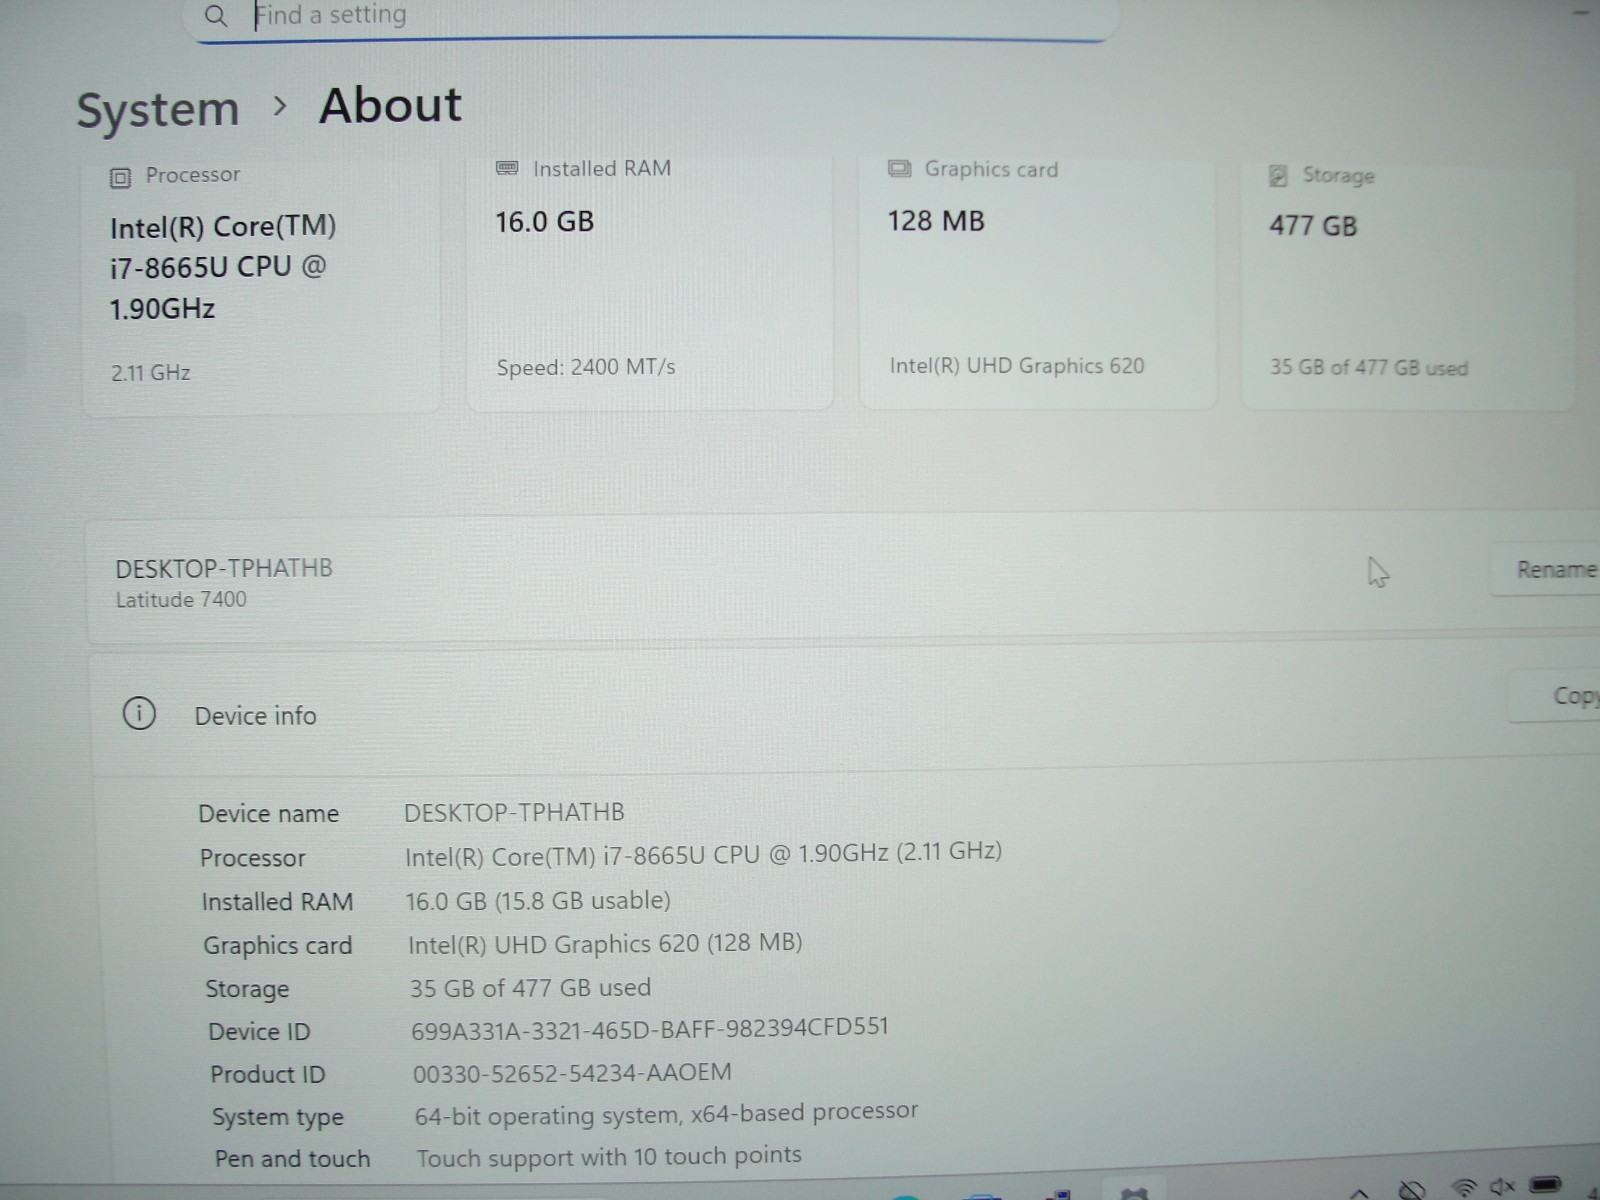Select '64-bit operating system, x64-based processor' text

[666, 1113]
